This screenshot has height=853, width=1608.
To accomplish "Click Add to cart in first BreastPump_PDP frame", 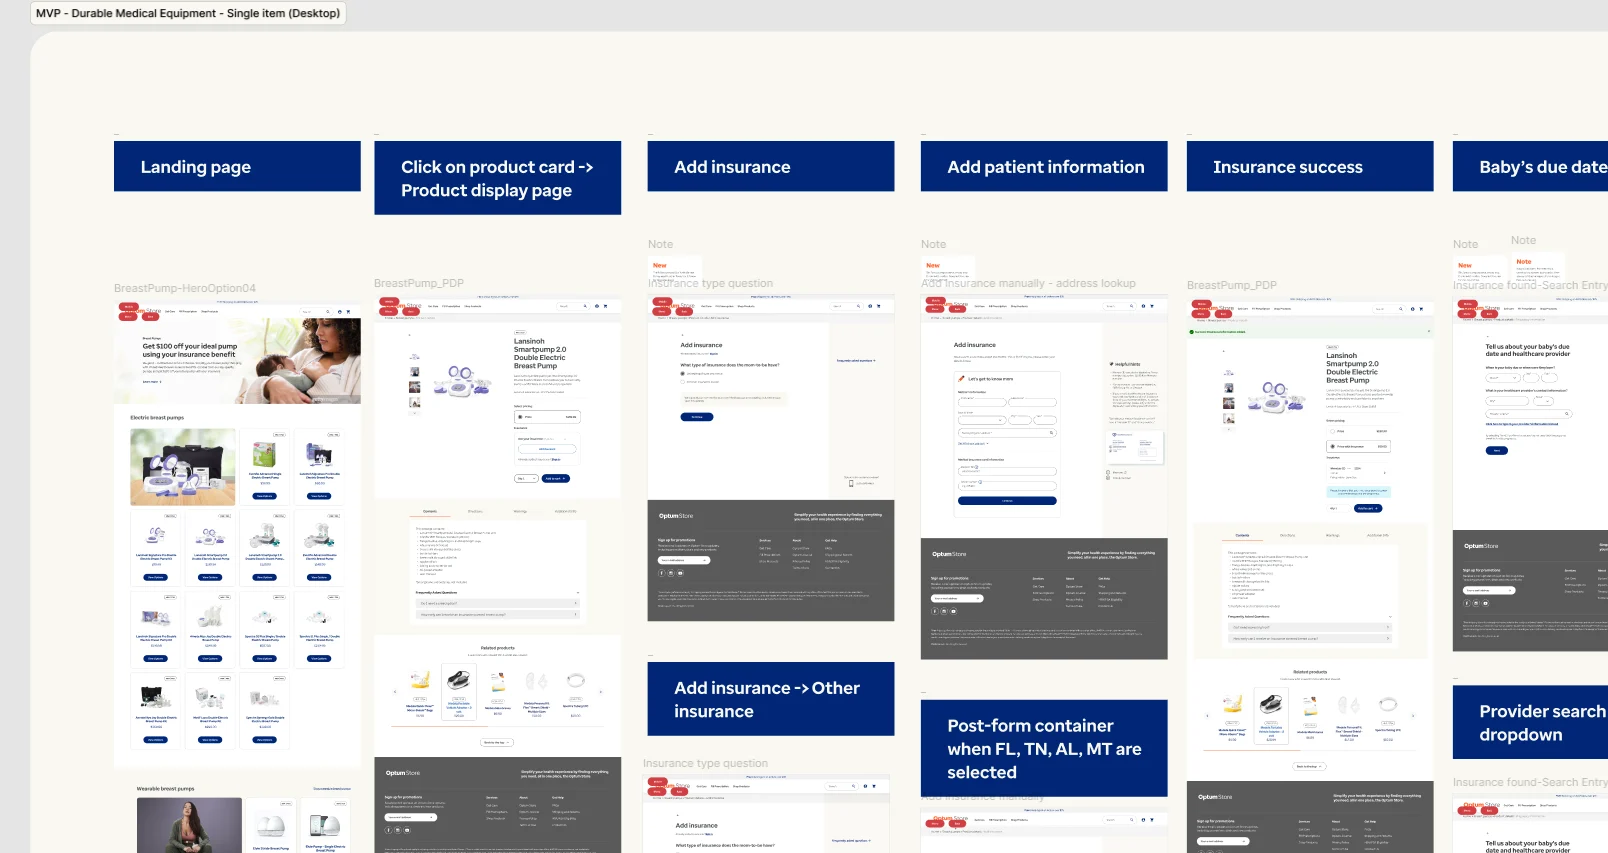I will (556, 479).
